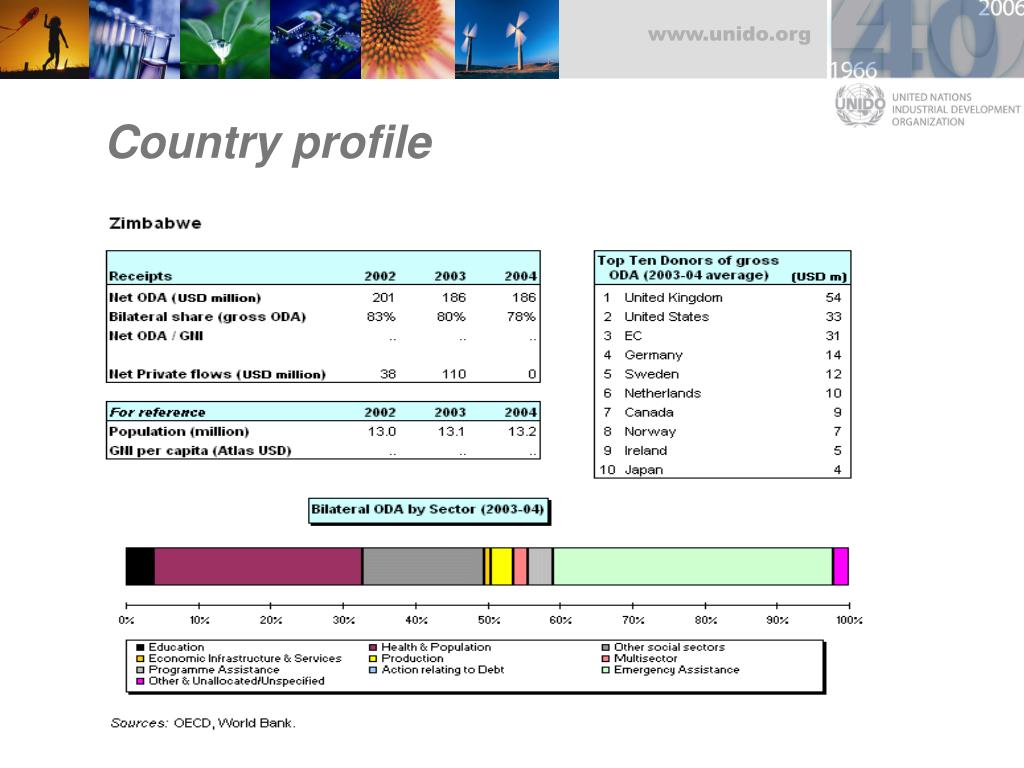
Task: Click the Ireland donor row
Action: [x=722, y=451]
